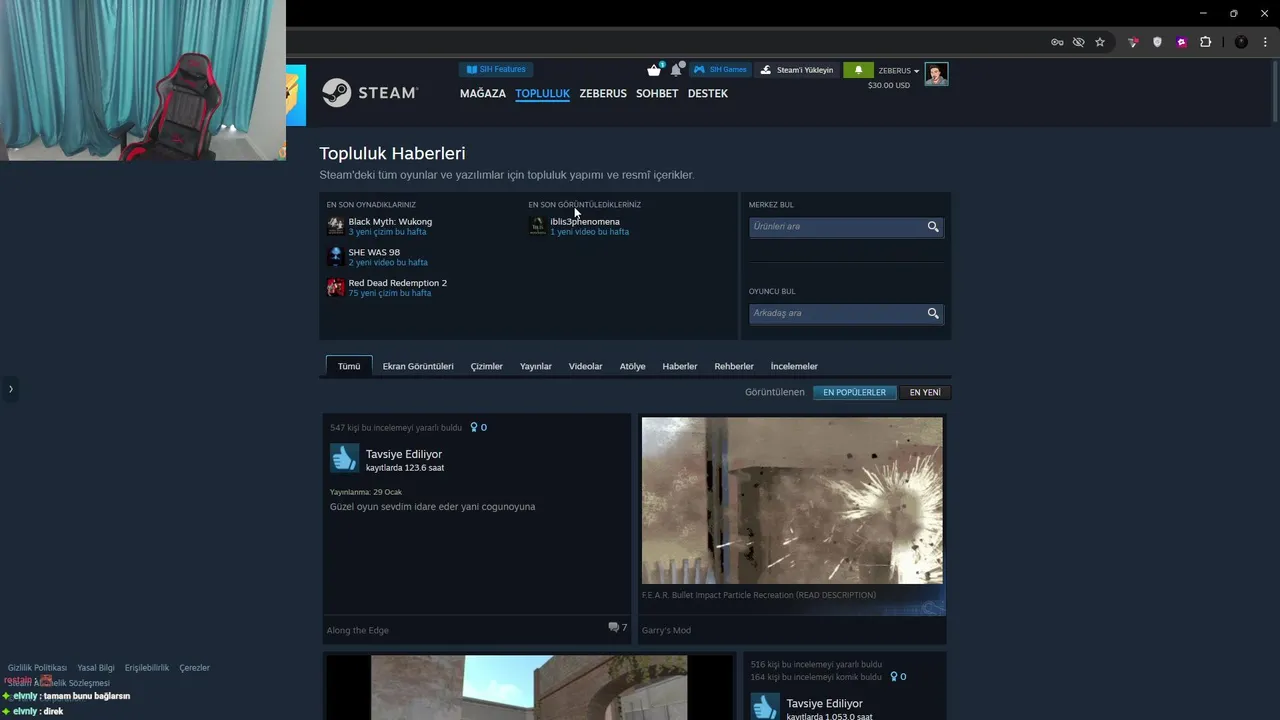
Task: Open the Yasal Bilgi footer link
Action: coord(96,668)
